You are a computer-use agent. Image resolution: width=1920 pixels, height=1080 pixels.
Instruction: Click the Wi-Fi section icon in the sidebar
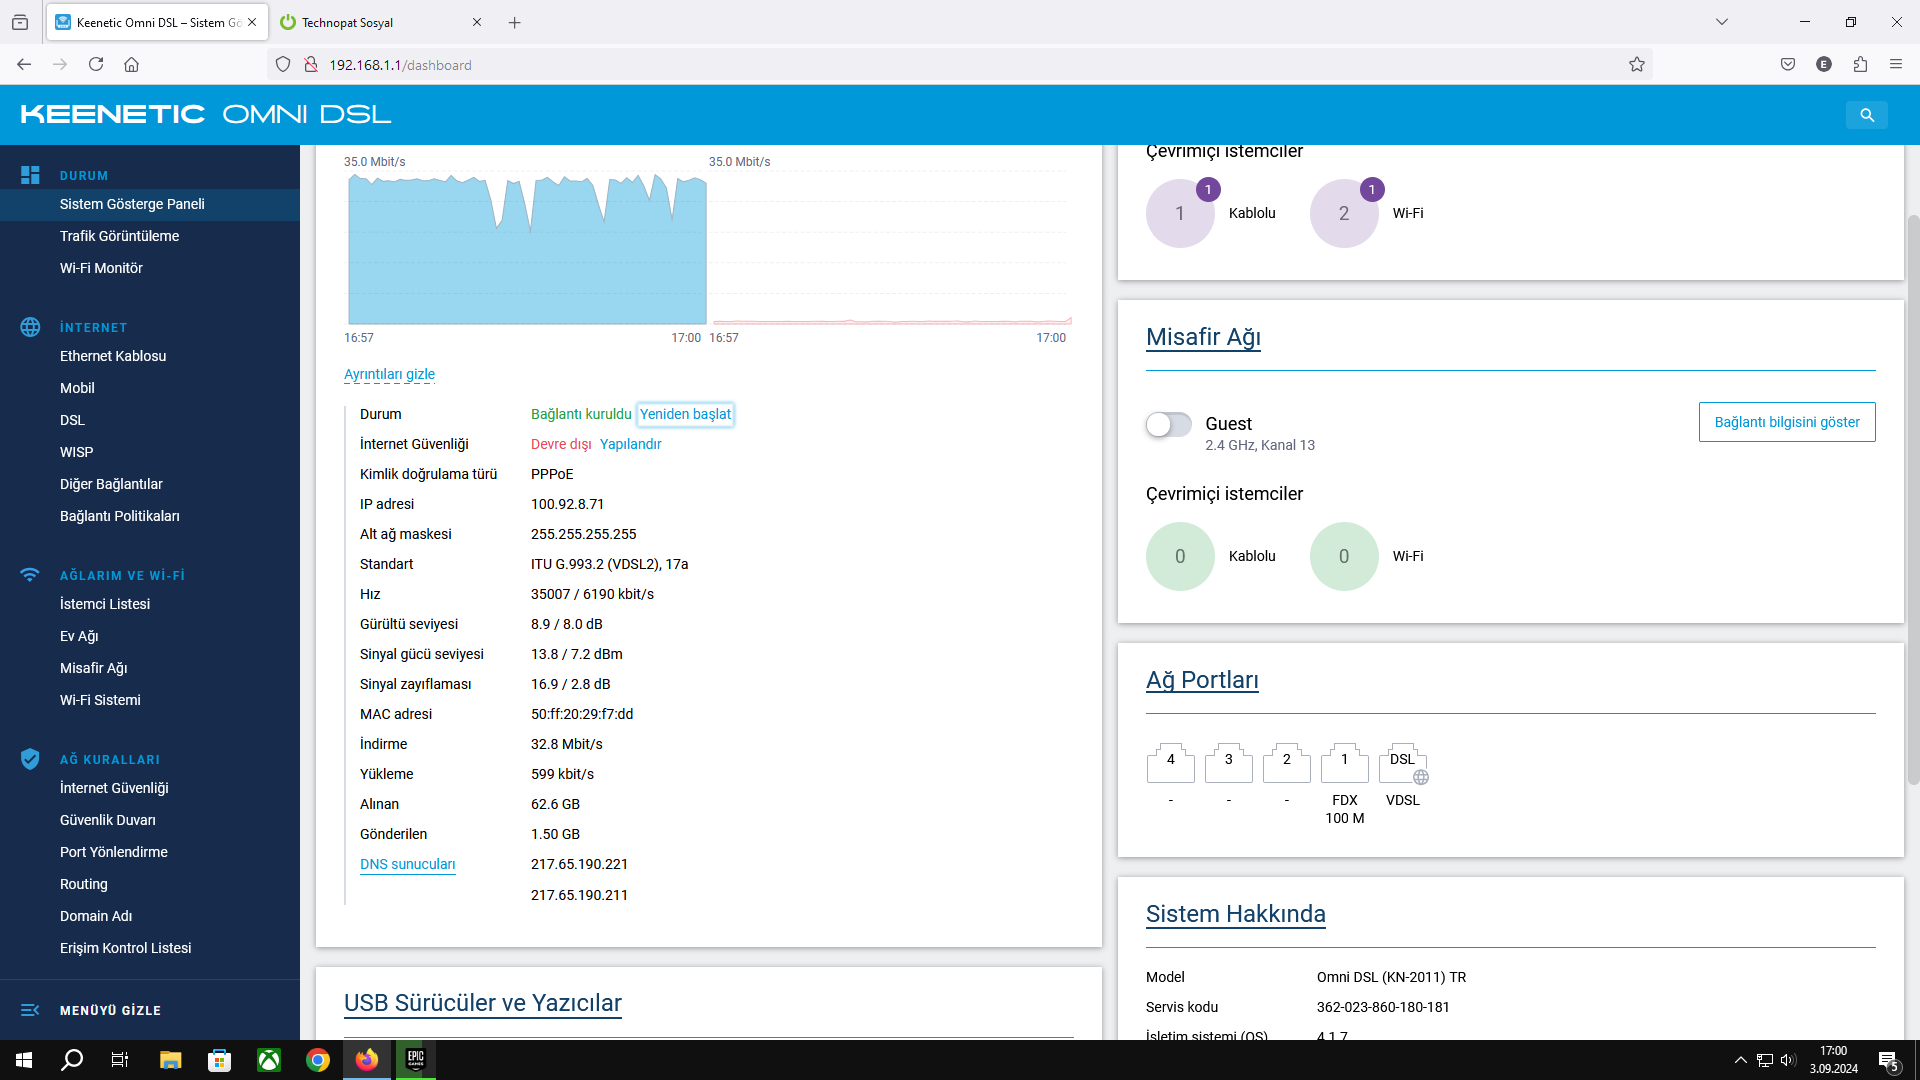tap(30, 575)
